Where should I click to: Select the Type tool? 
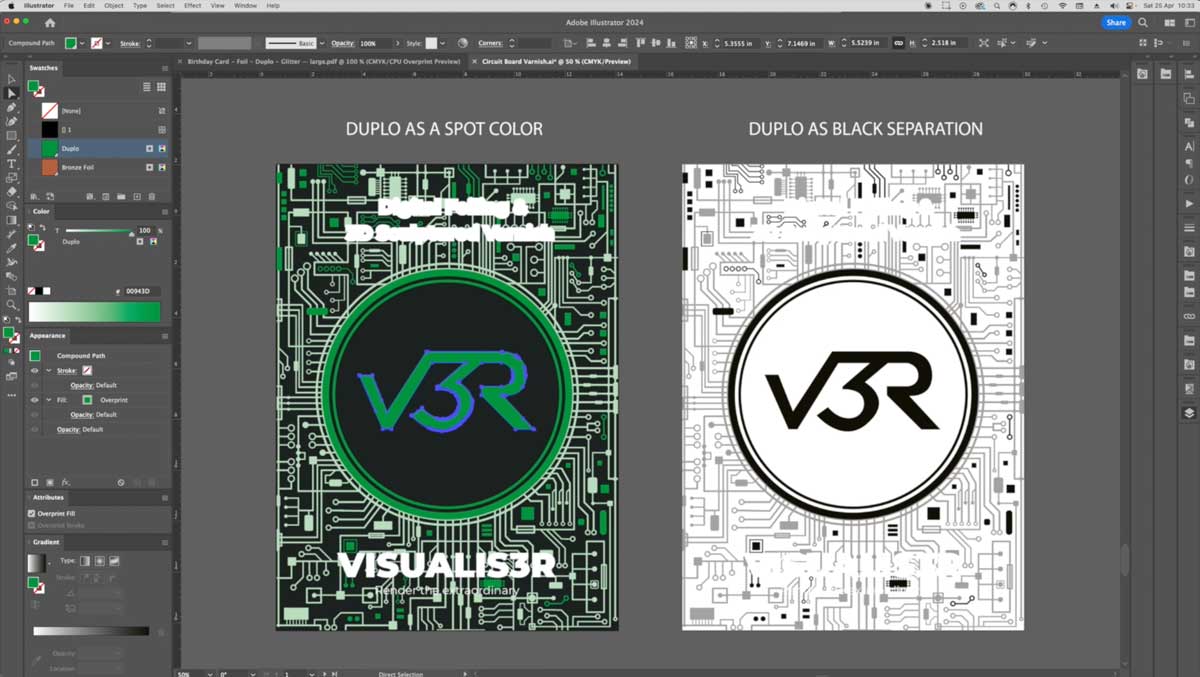pyautogui.click(x=12, y=163)
